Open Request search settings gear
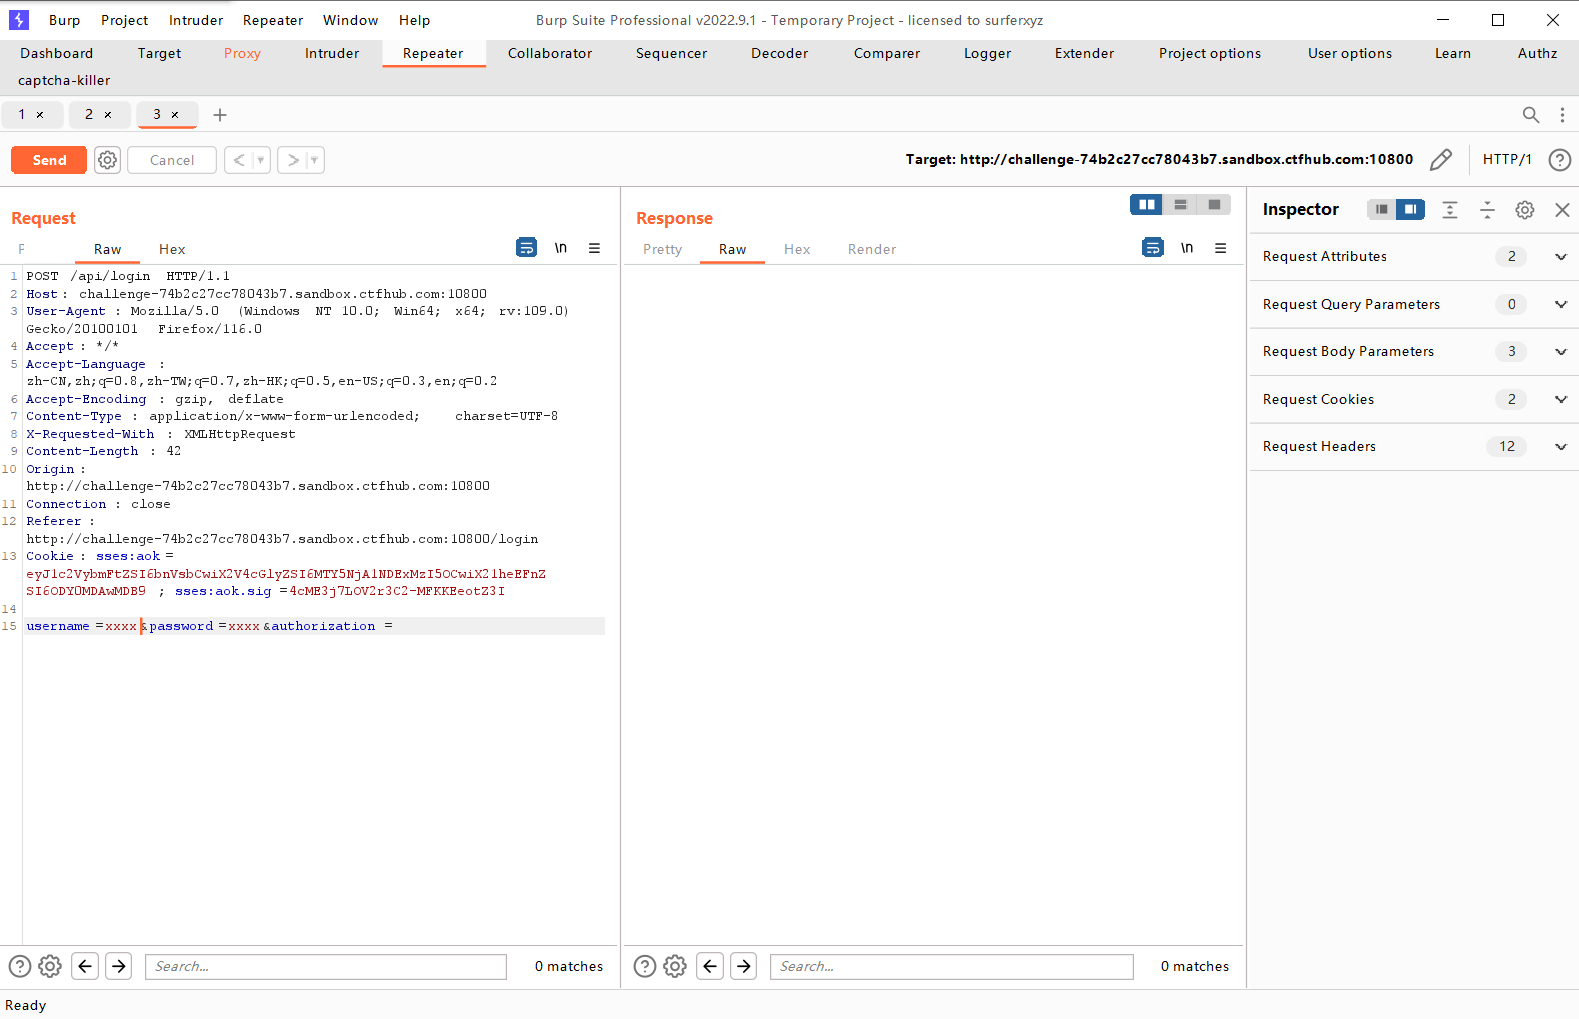Screen dimensions: 1579x1019 [x=50, y=966]
